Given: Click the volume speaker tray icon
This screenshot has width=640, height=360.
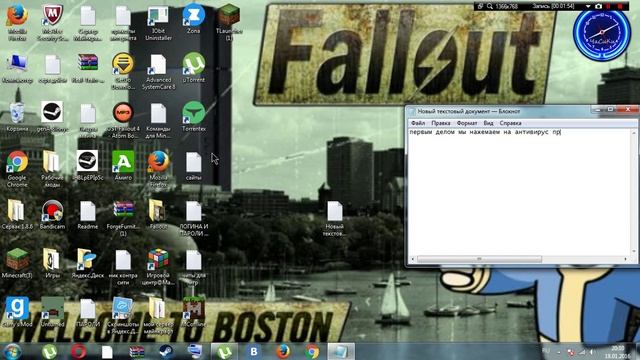Looking at the screenshot, I should tap(591, 351).
